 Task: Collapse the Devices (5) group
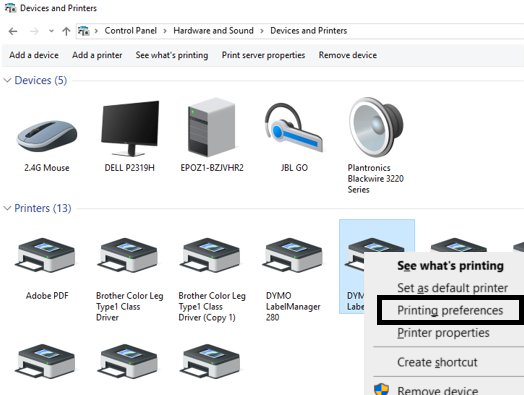7,80
